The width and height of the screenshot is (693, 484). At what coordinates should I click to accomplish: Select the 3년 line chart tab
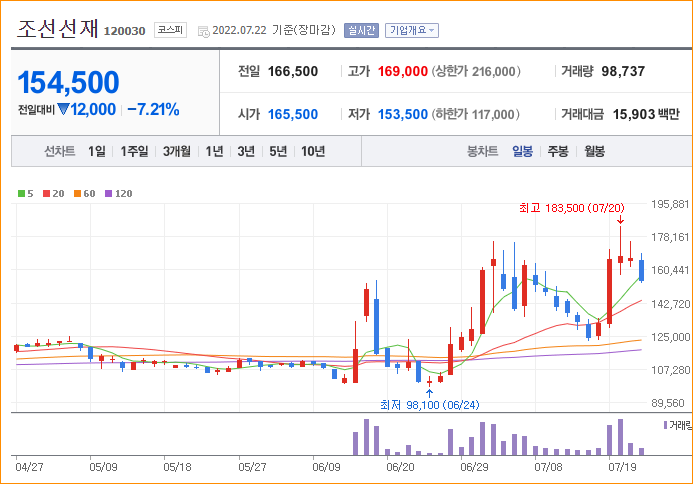coord(246,151)
